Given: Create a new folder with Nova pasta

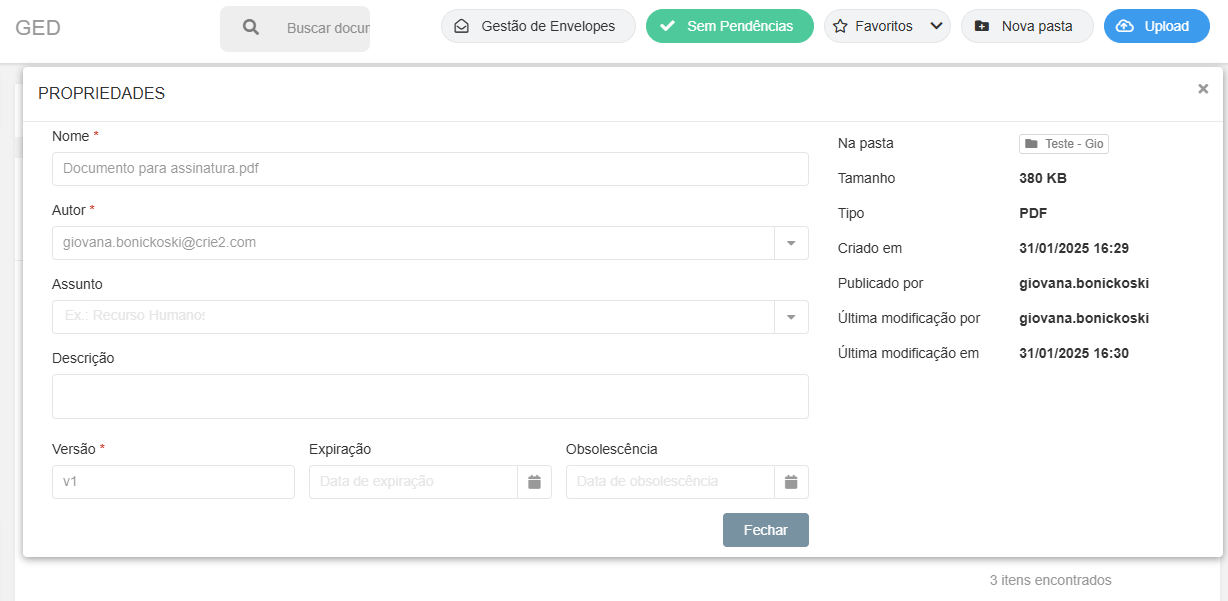Looking at the screenshot, I should 1027,26.
